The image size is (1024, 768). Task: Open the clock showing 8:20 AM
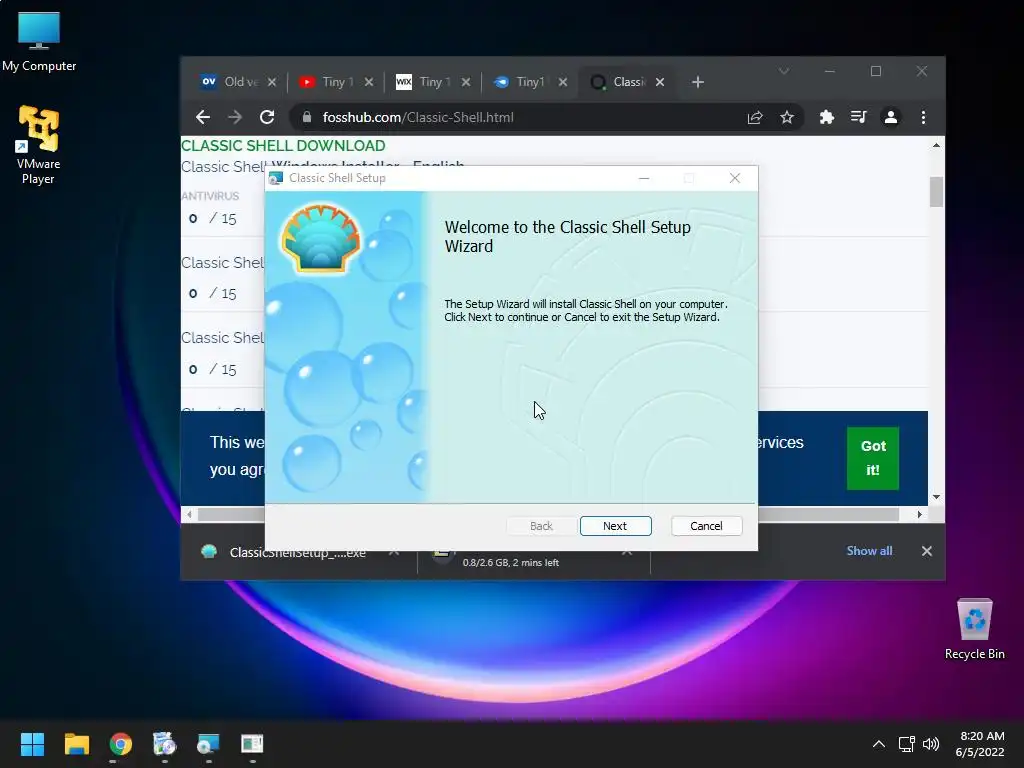point(980,744)
